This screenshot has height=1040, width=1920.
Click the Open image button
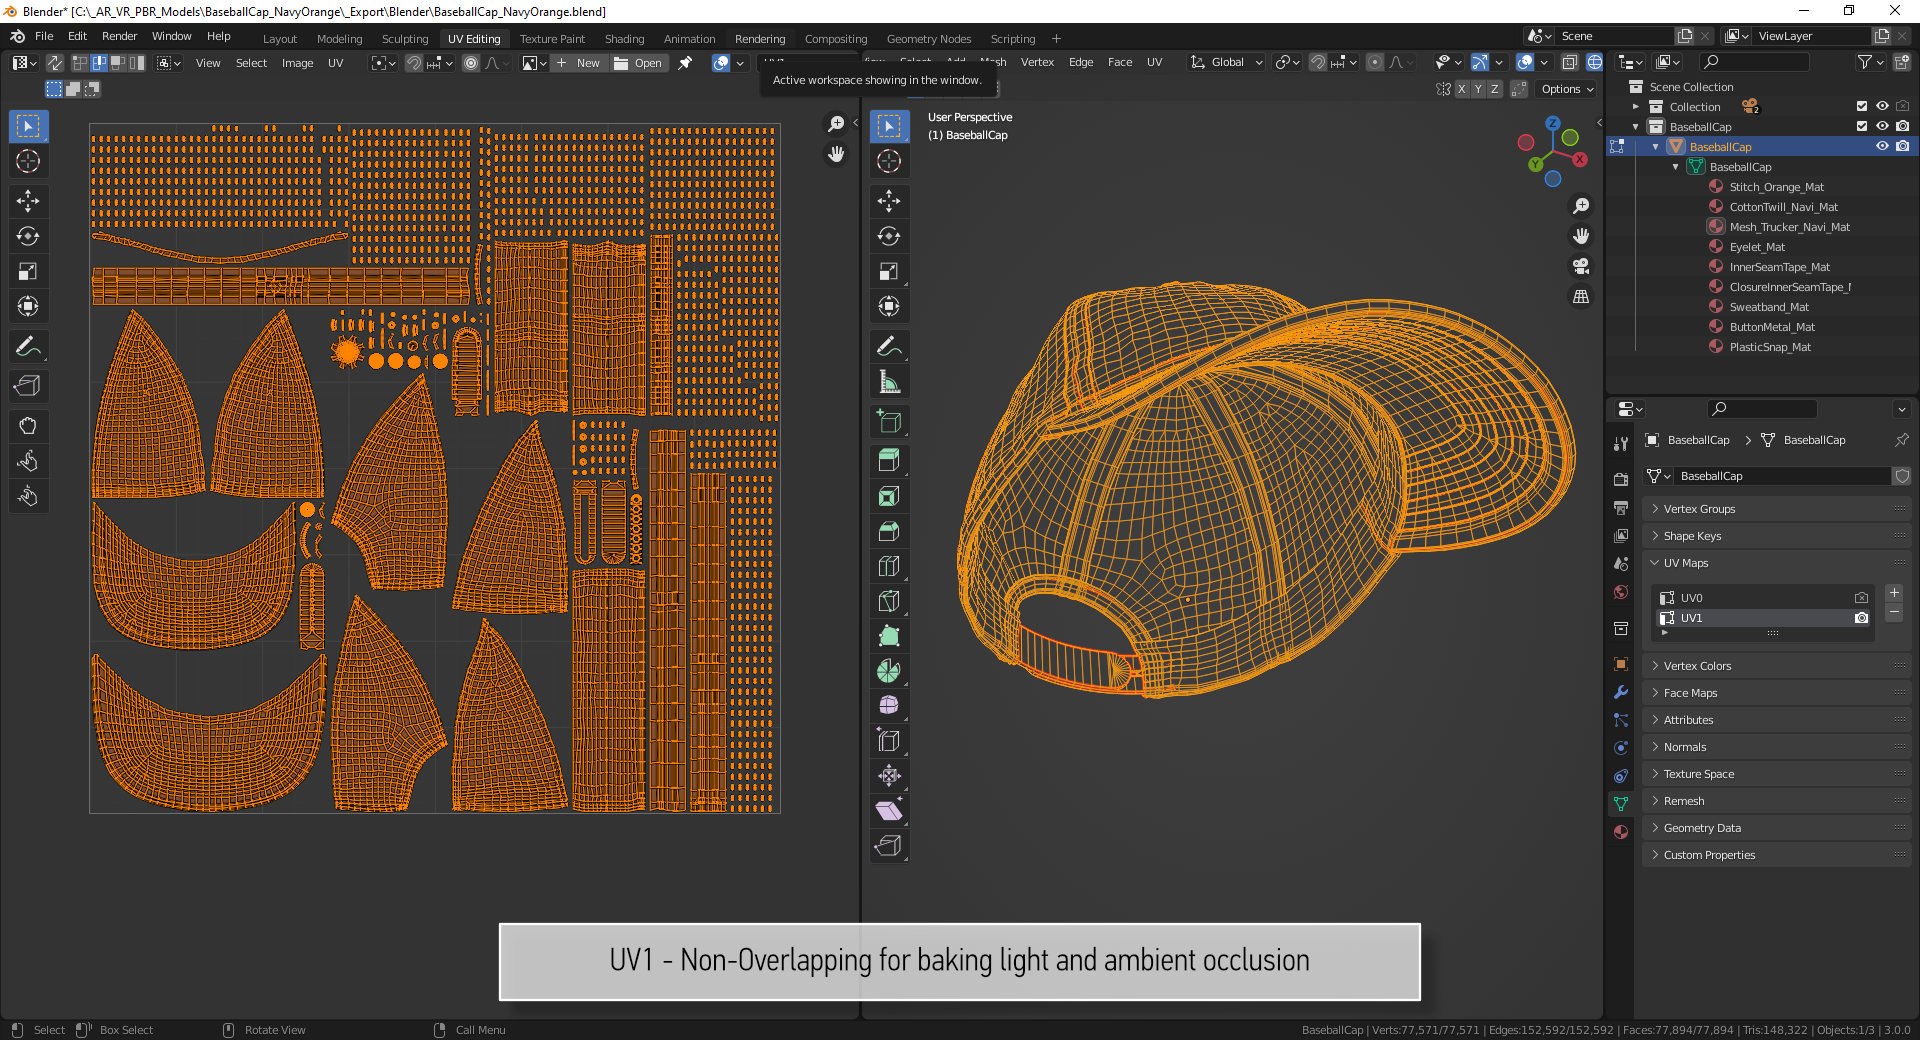(638, 63)
